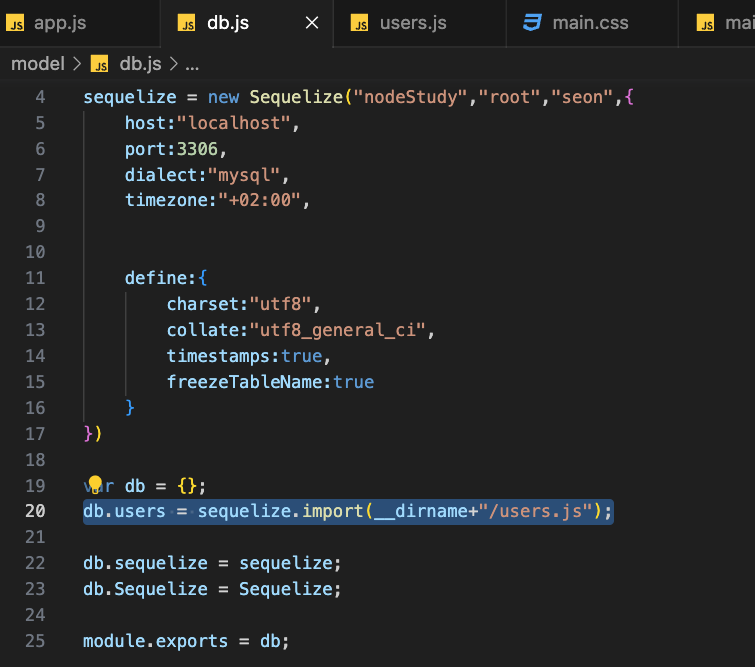Click the closing brace on line 16
The image size is (755, 667).
click(x=130, y=408)
